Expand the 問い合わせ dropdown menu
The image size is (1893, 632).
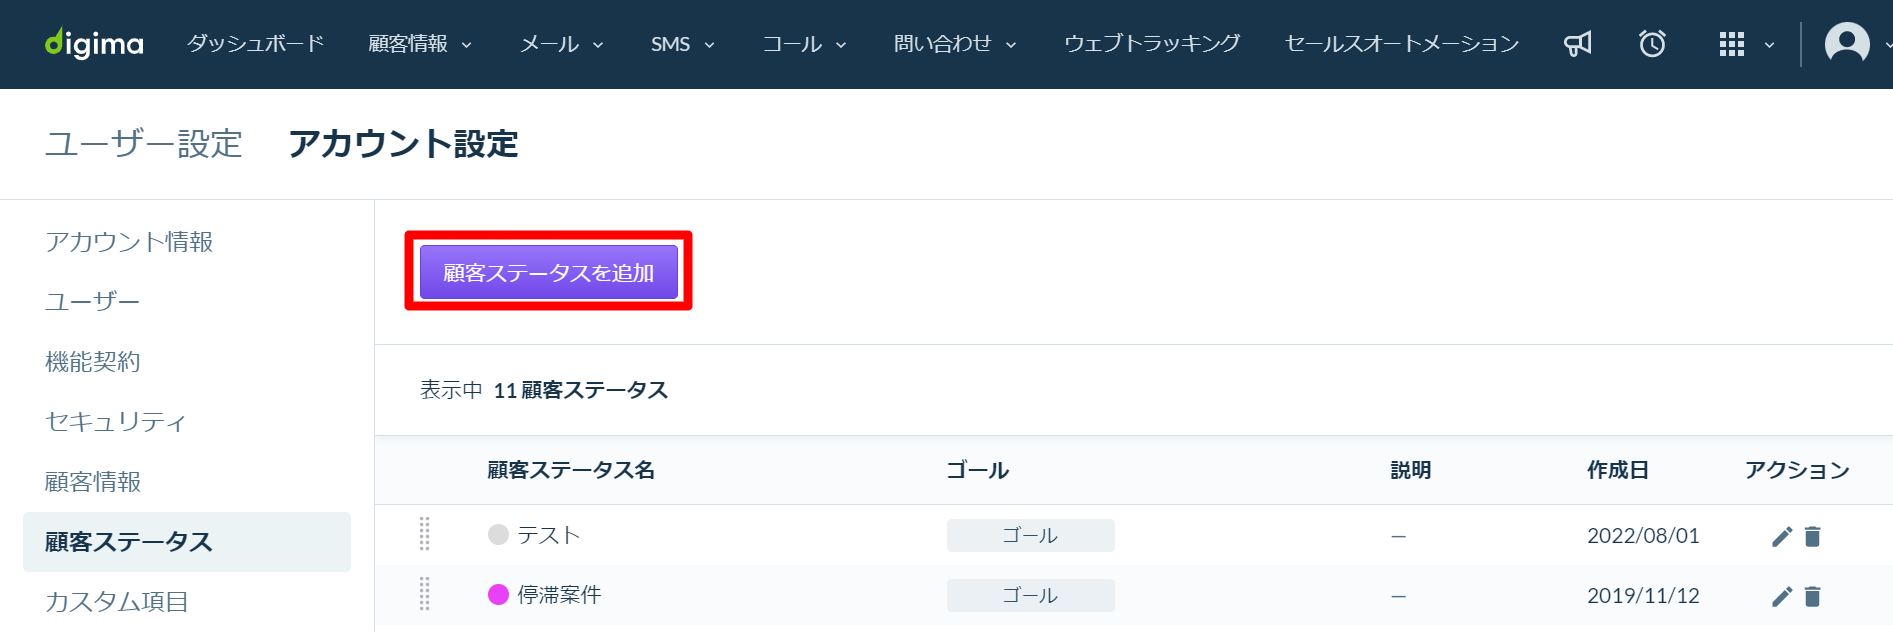click(x=955, y=44)
